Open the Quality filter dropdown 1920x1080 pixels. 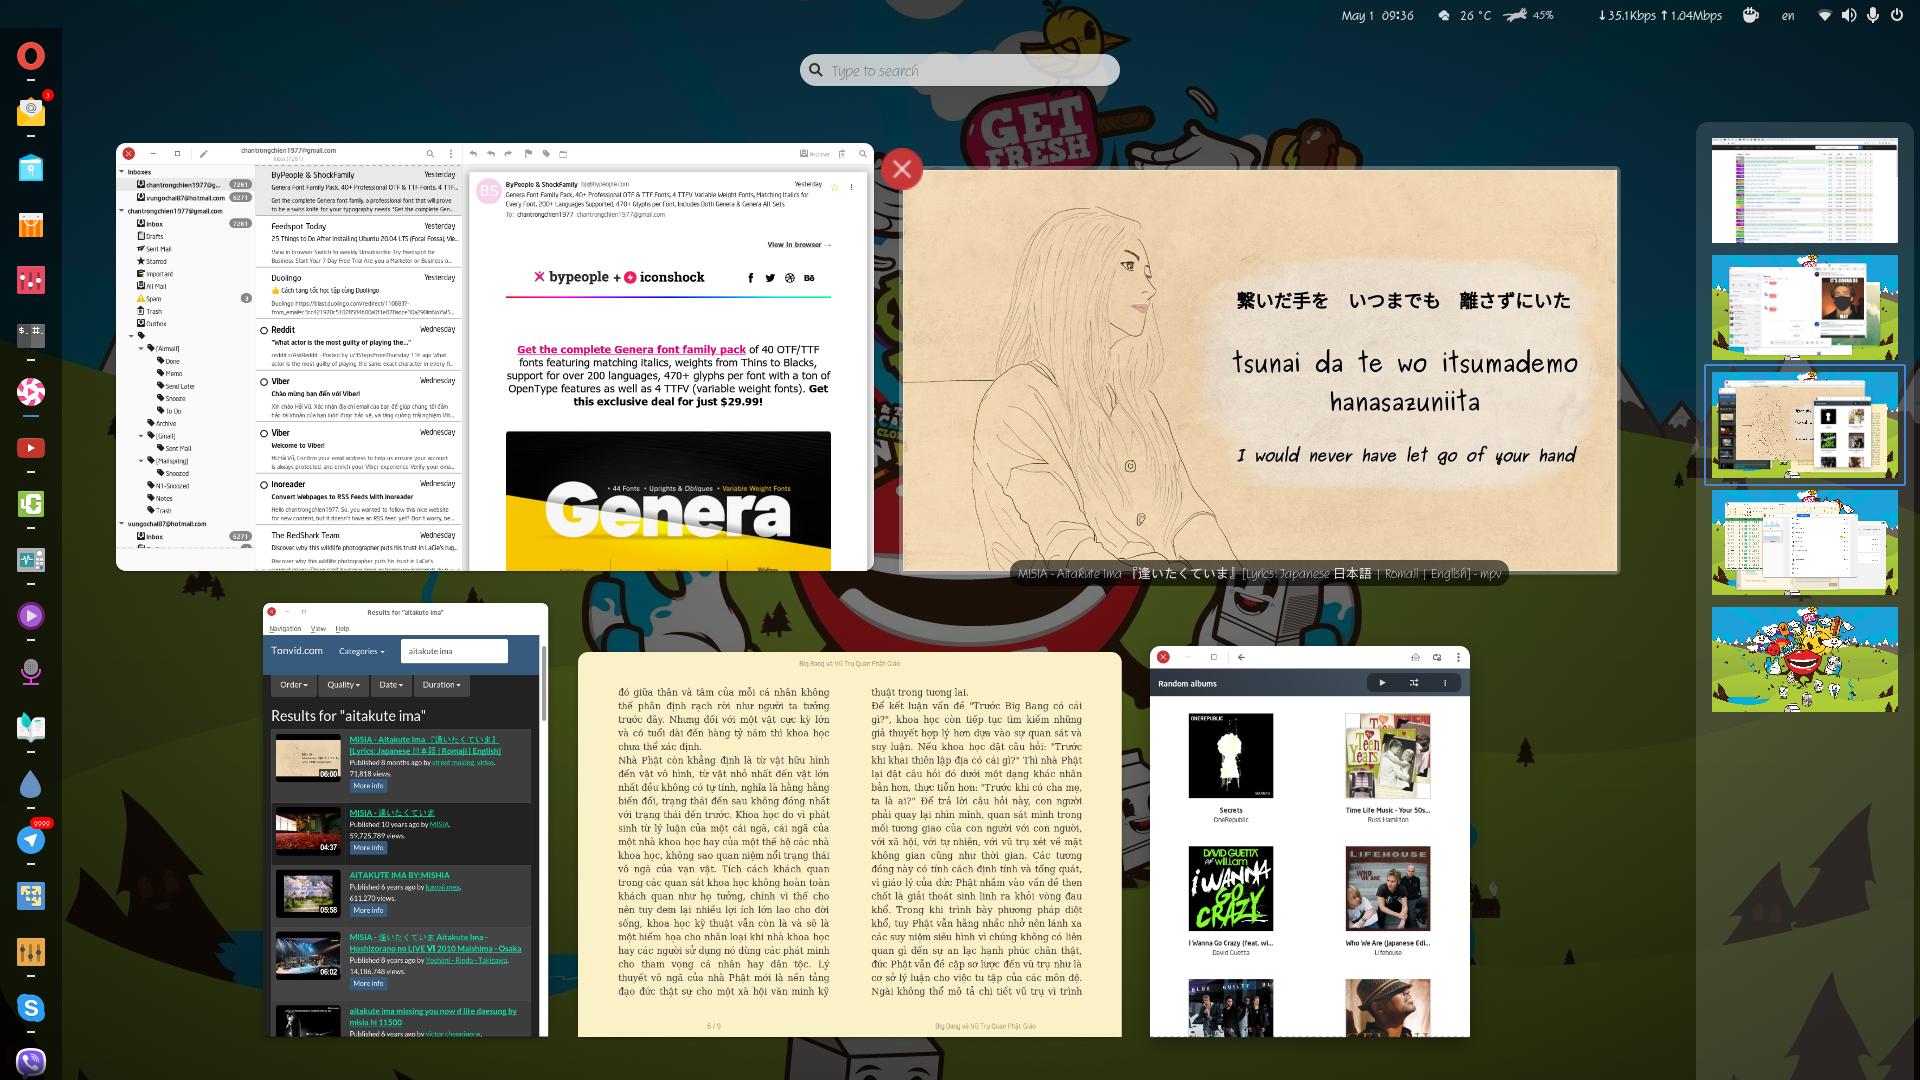[x=343, y=685]
